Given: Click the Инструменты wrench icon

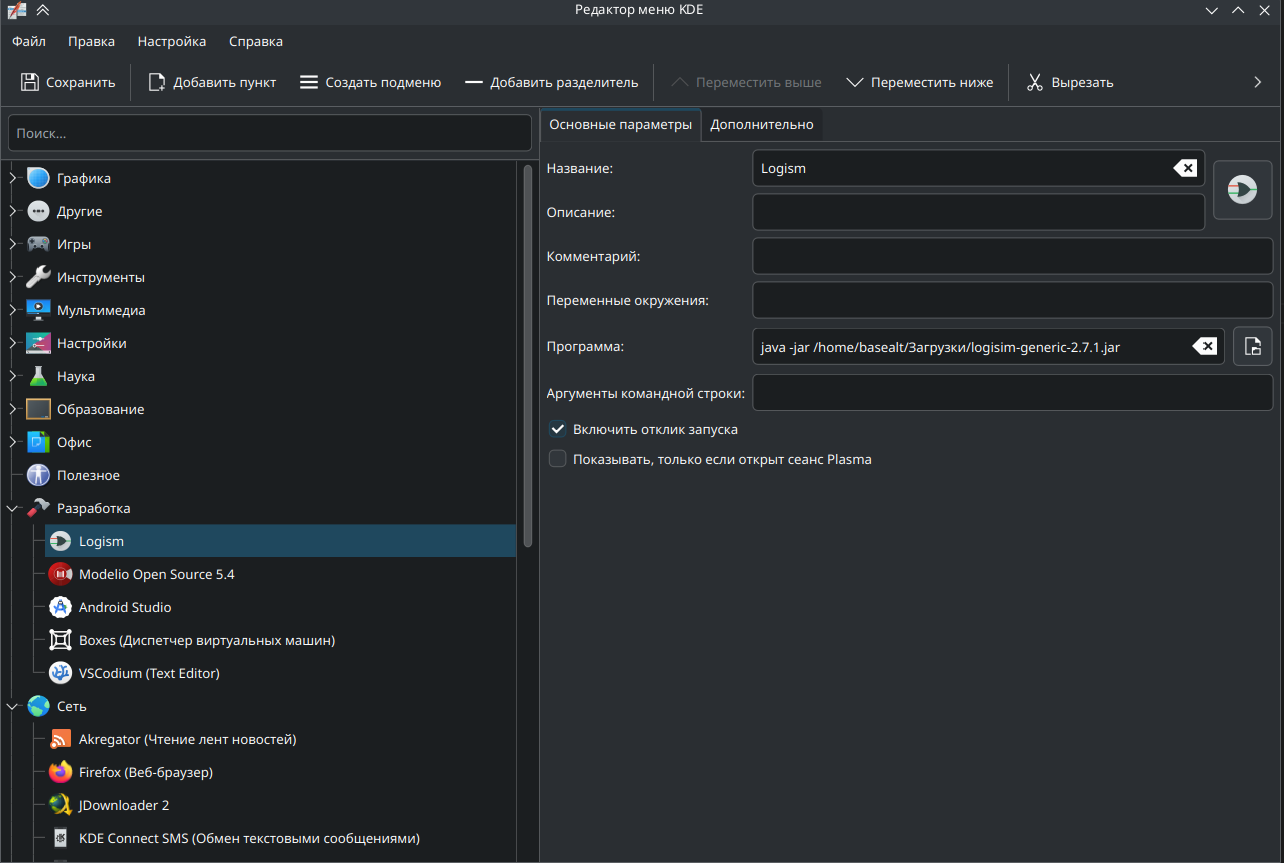Looking at the screenshot, I should coord(38,277).
